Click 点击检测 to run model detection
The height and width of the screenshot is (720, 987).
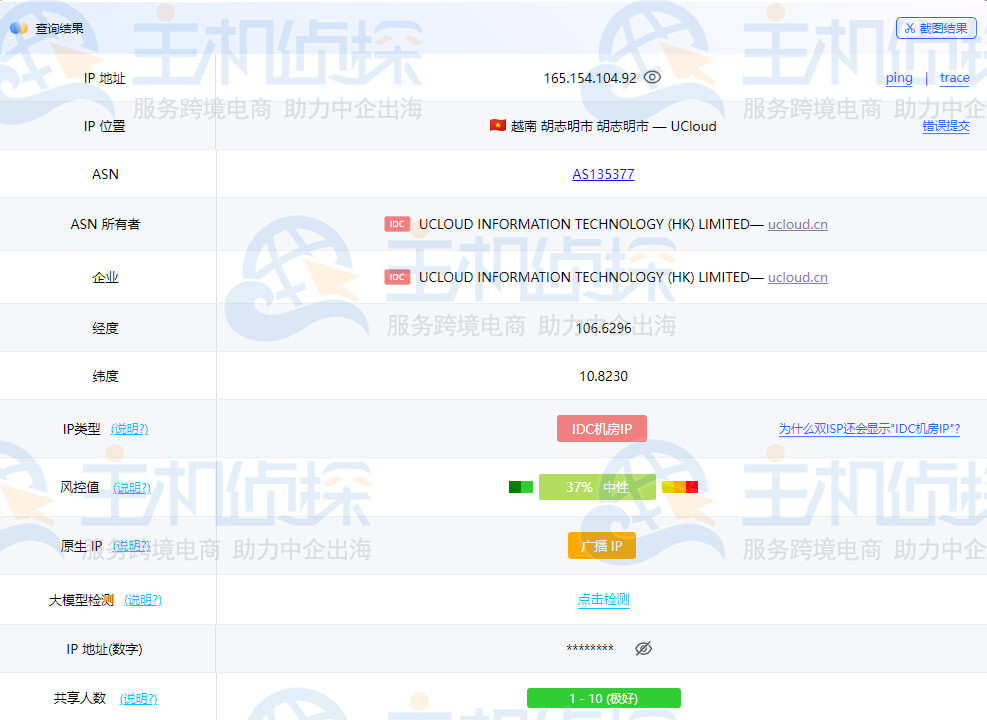603,600
